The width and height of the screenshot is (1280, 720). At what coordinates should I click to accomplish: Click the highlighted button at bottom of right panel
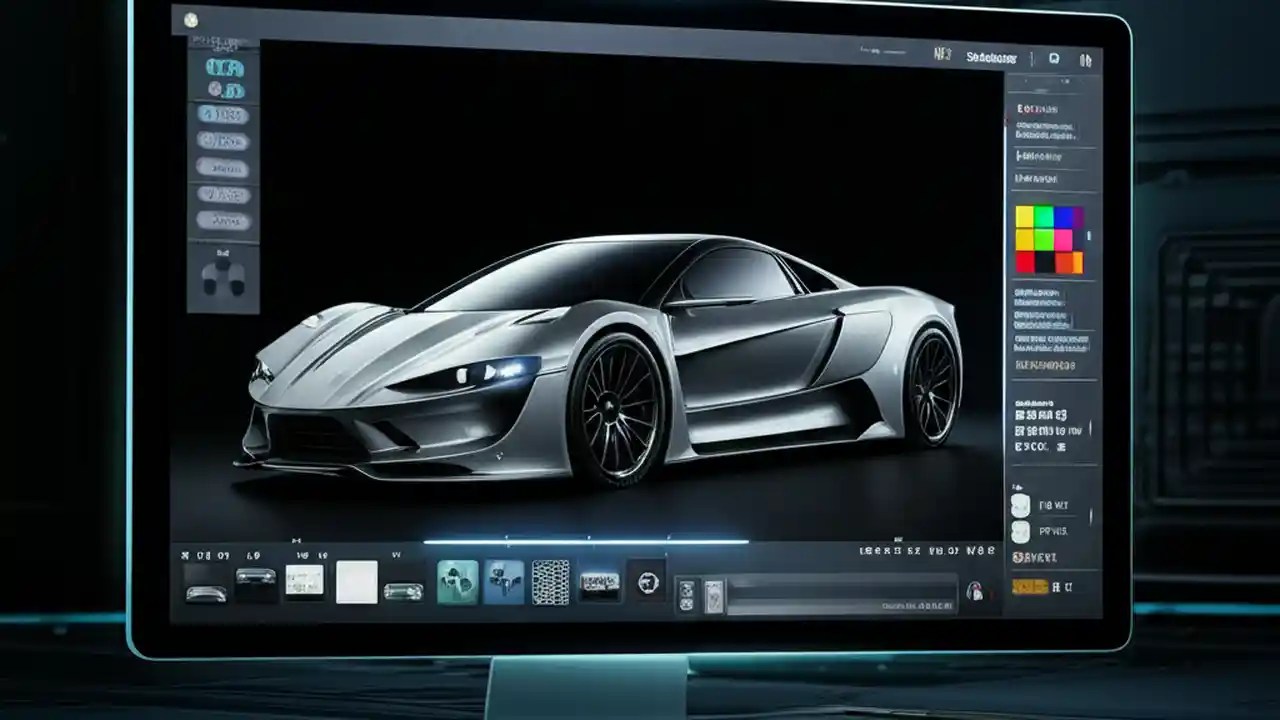pos(1030,585)
